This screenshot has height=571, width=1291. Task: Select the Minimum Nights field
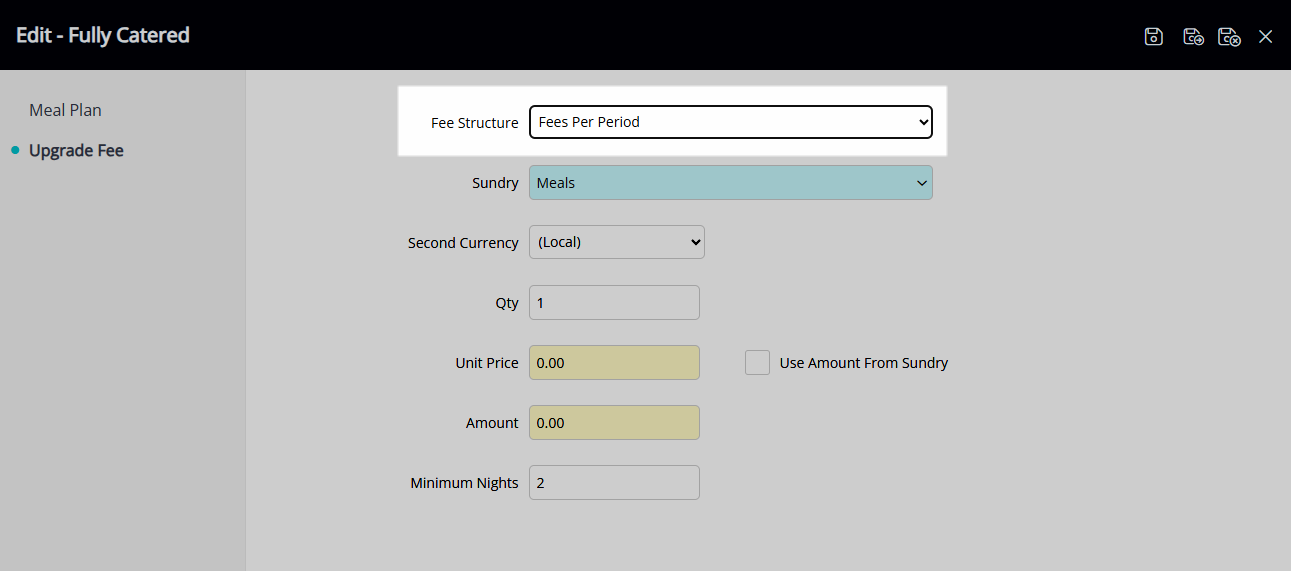[x=614, y=482]
